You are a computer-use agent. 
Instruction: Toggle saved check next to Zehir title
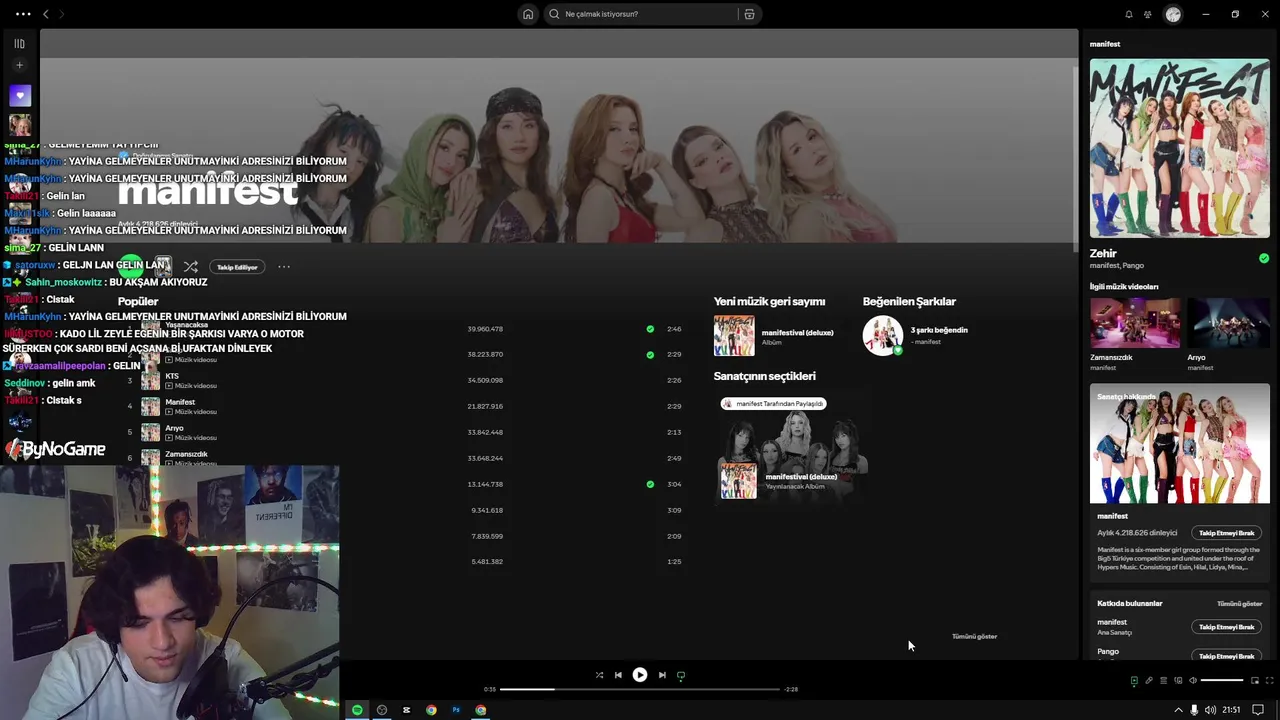1264,258
